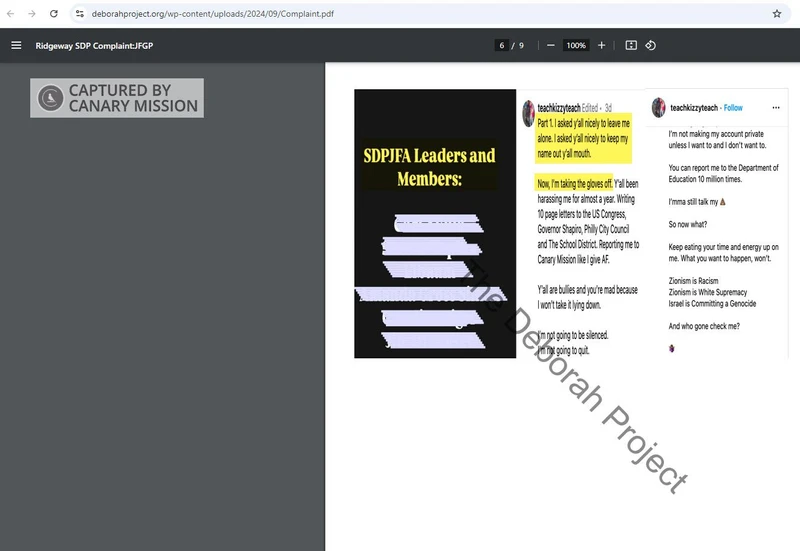Click the Ridgeway SDP Complaint document title

pyautogui.click(x=95, y=46)
